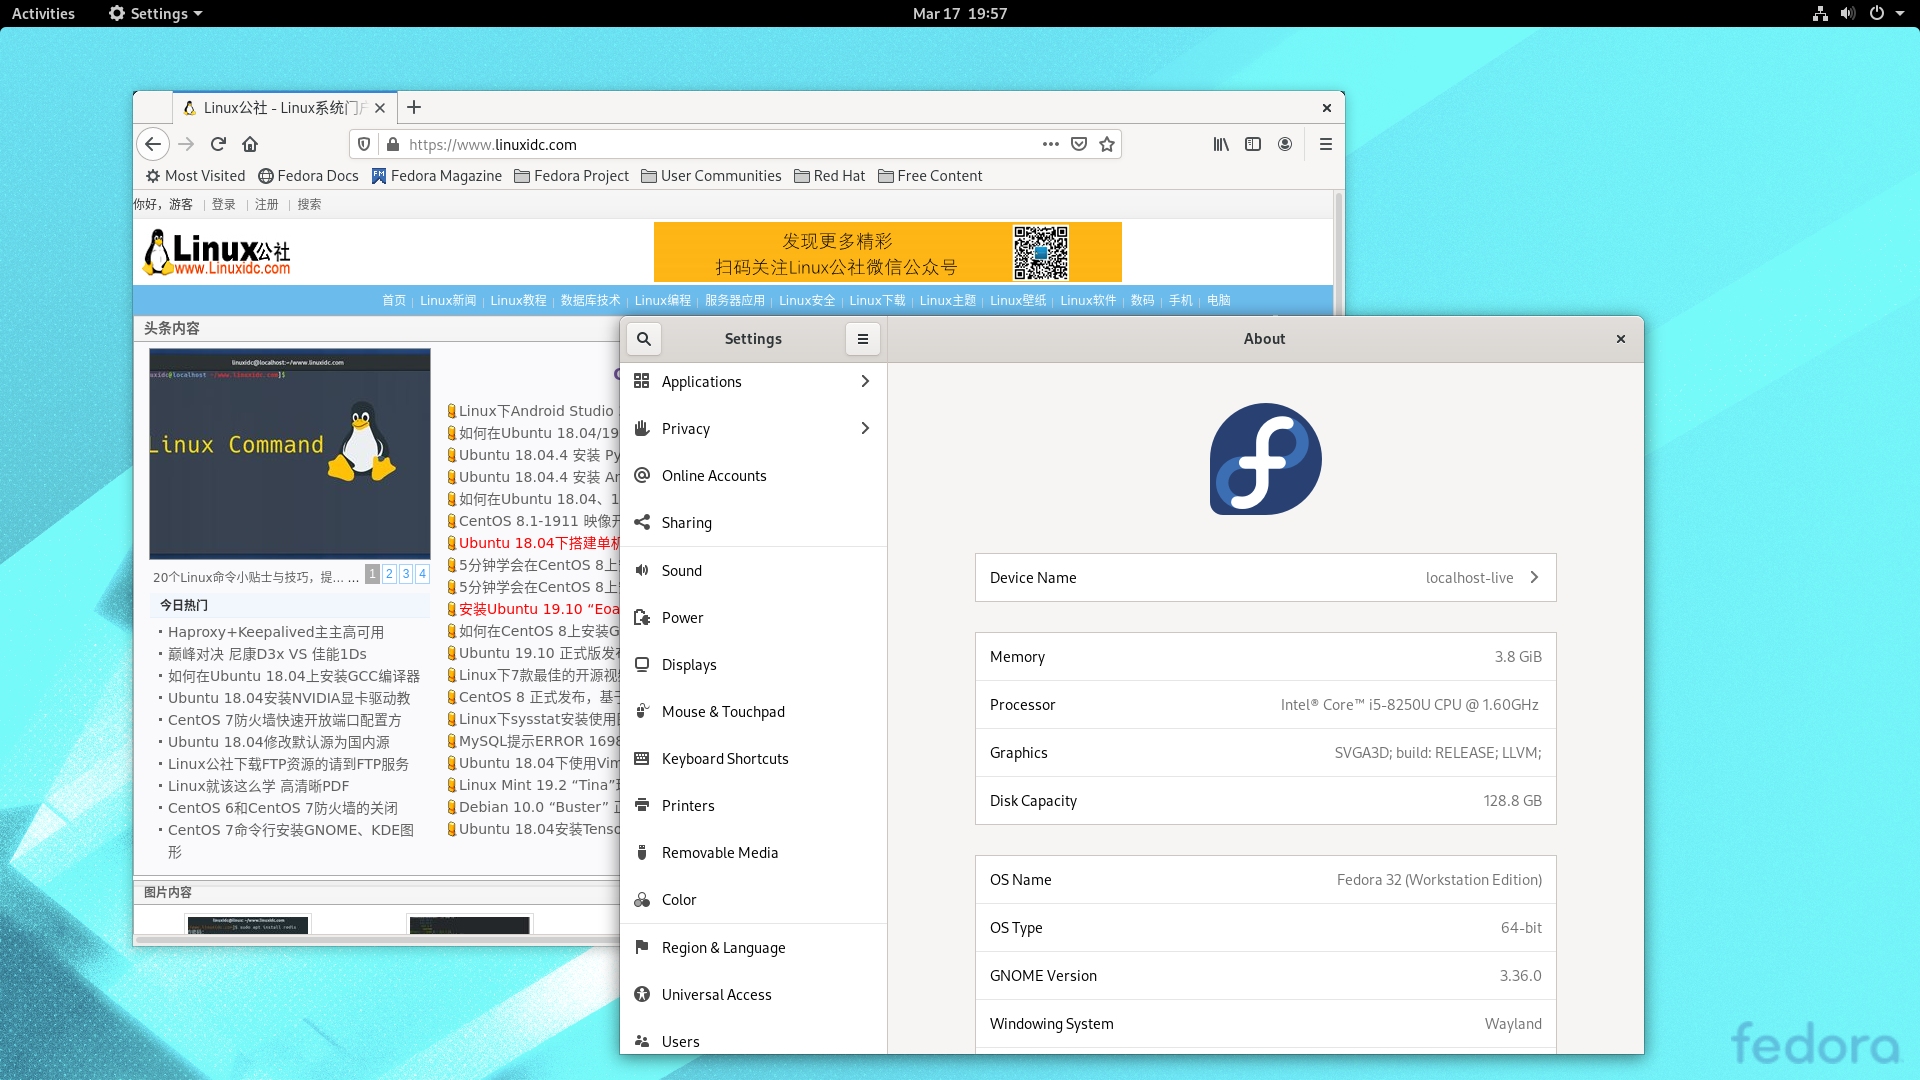Open Sound settings via the speaker icon
The image size is (1920, 1080).
[x=682, y=570]
